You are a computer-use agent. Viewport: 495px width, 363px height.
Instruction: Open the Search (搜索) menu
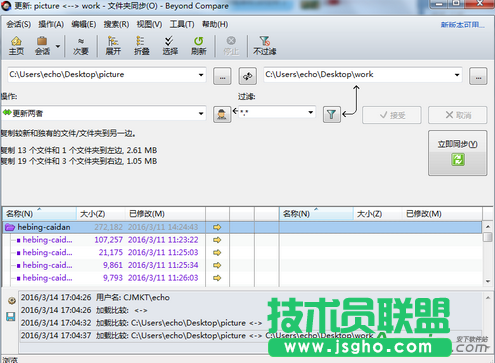116,24
